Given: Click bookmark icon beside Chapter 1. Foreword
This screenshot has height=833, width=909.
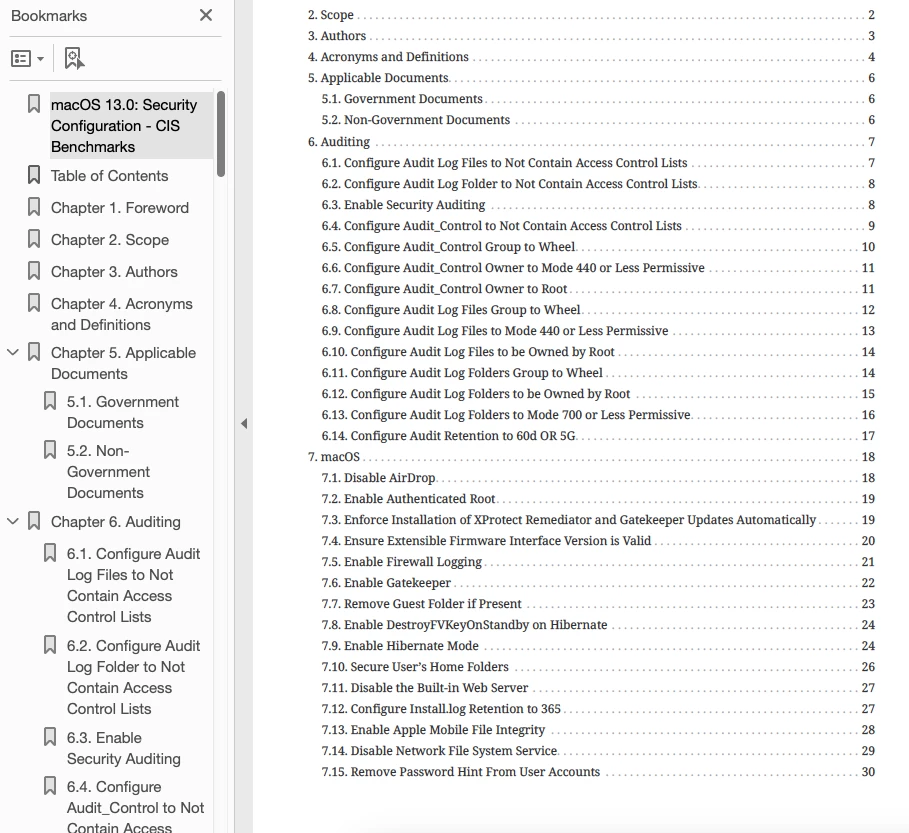Looking at the screenshot, I should (x=34, y=207).
